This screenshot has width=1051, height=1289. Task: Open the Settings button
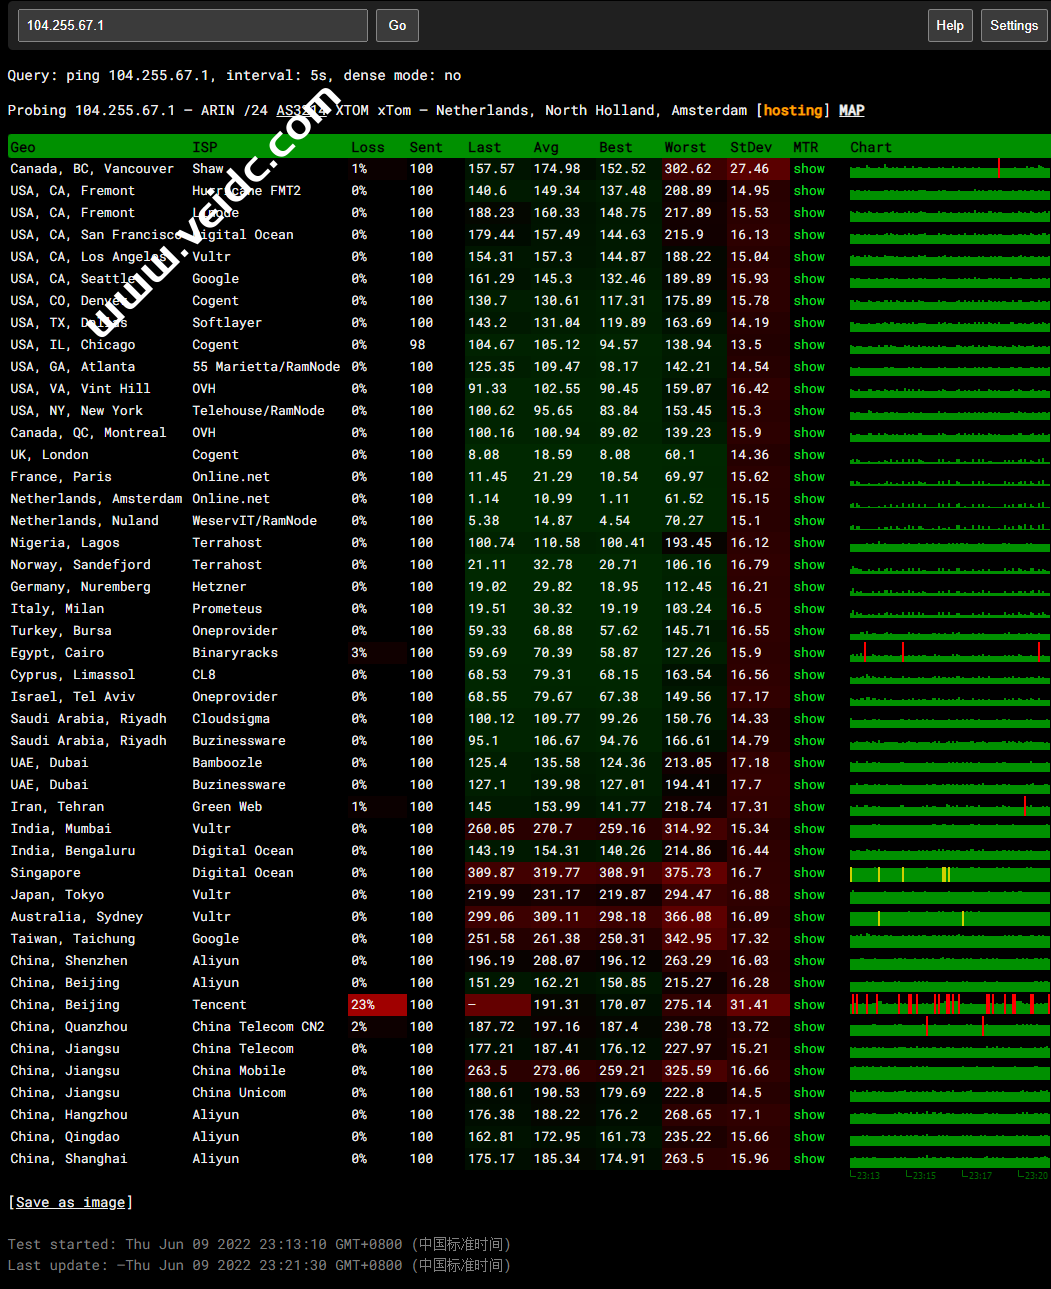point(1014,26)
